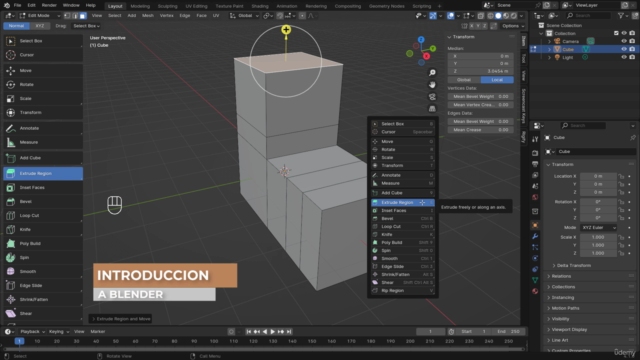Expand the Collections panel in properties

pyautogui.click(x=563, y=287)
